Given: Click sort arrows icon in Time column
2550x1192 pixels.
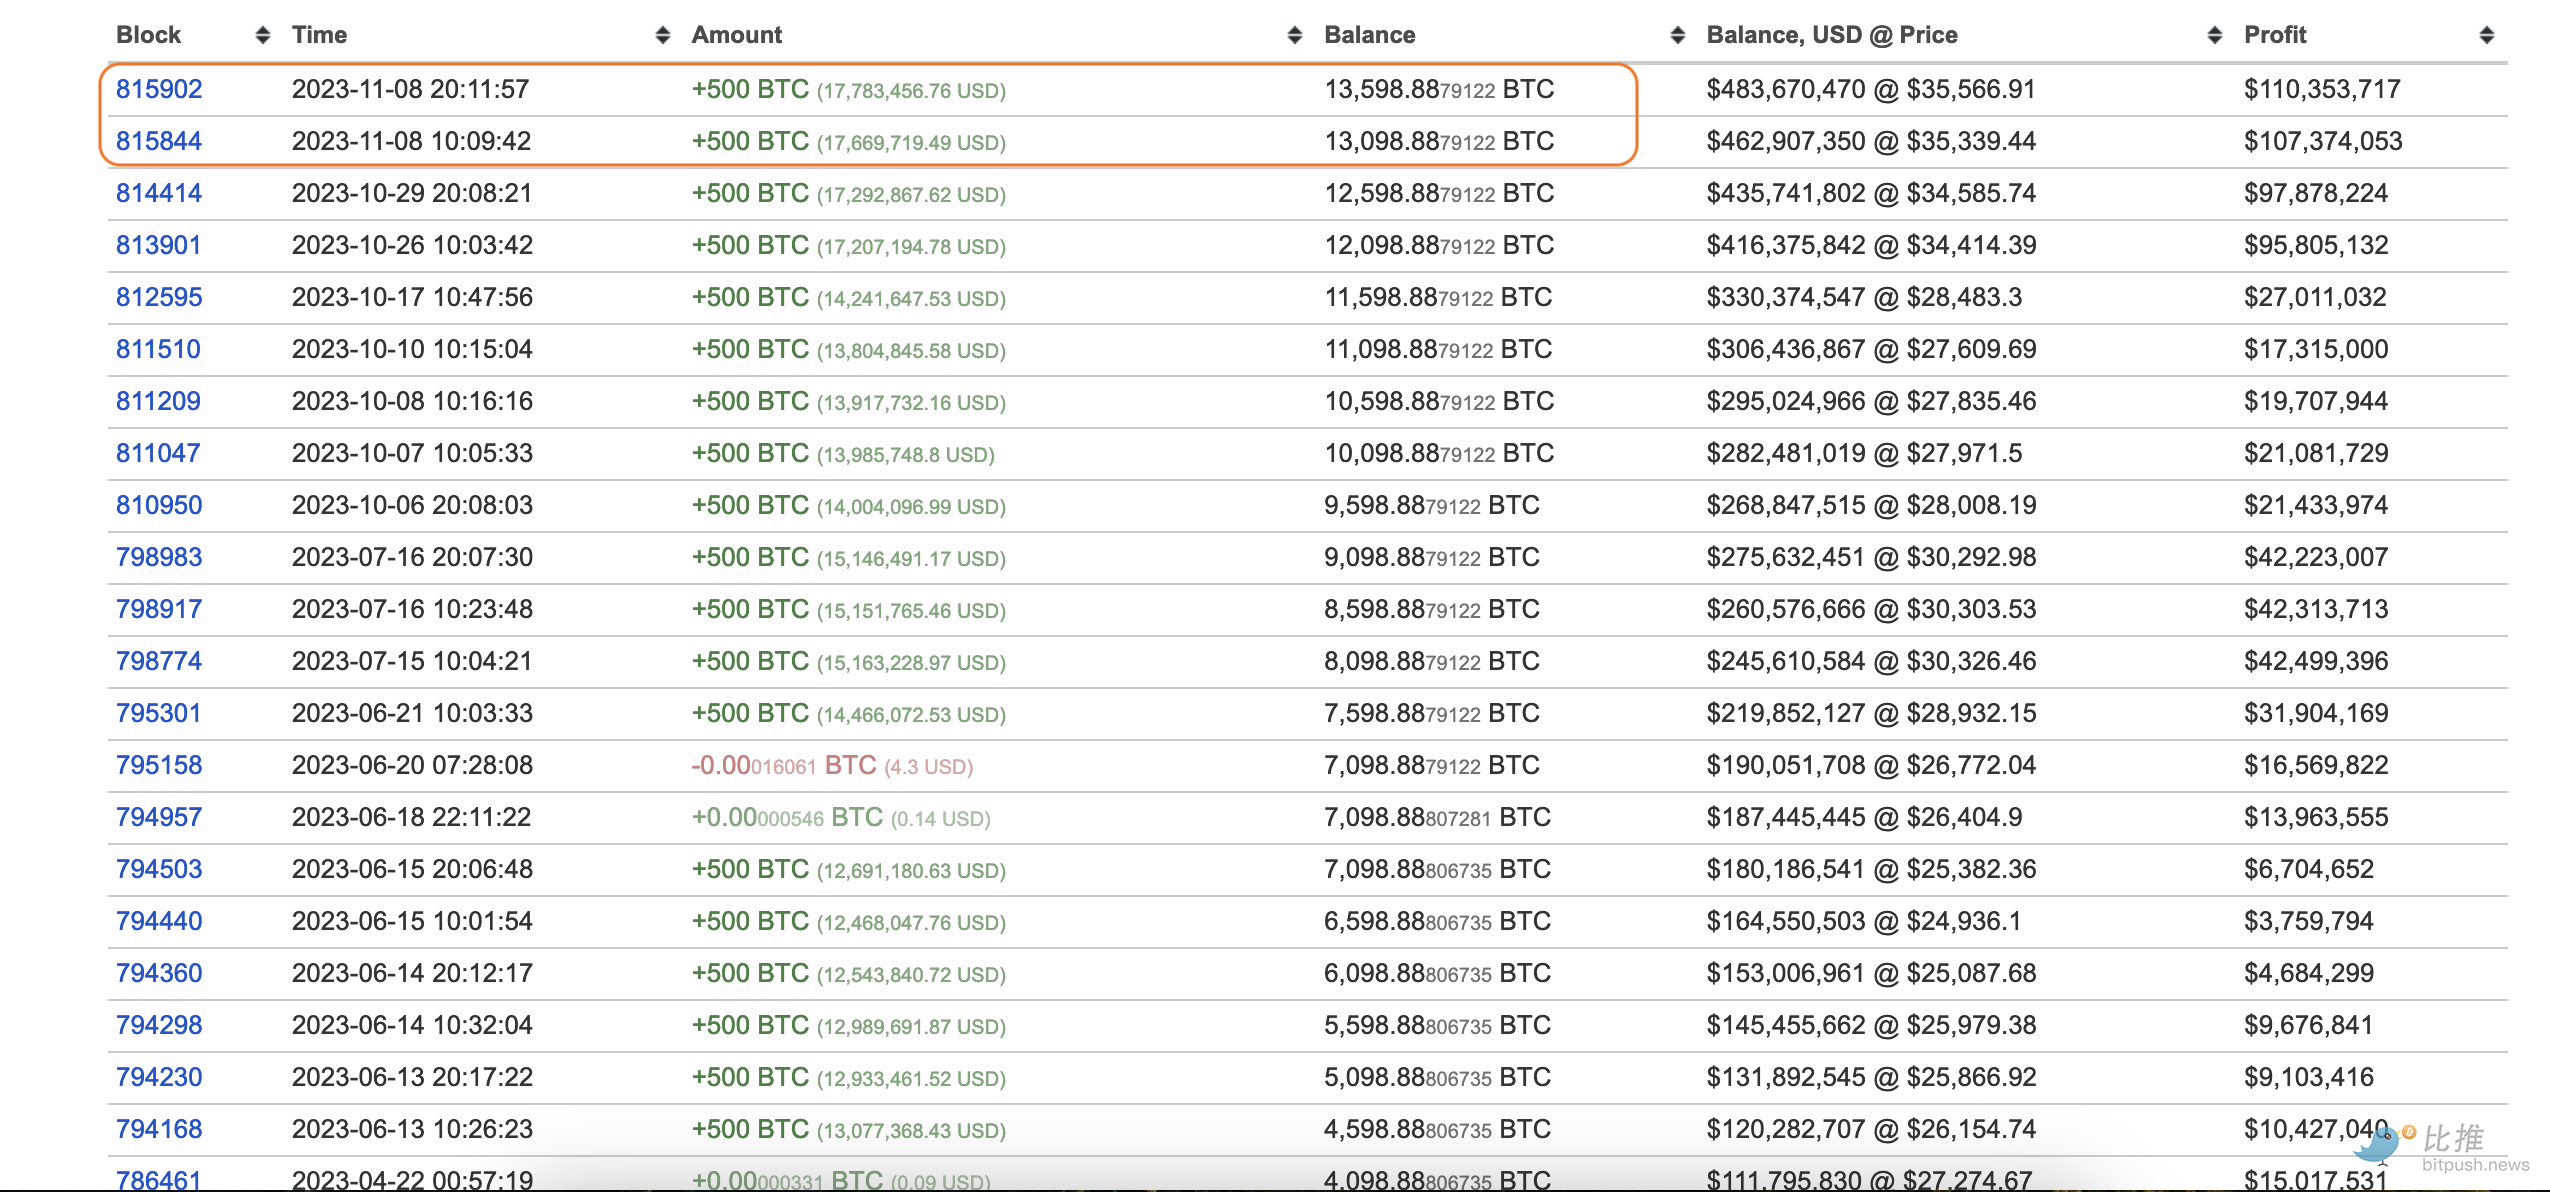Looking at the screenshot, I should coord(662,36).
